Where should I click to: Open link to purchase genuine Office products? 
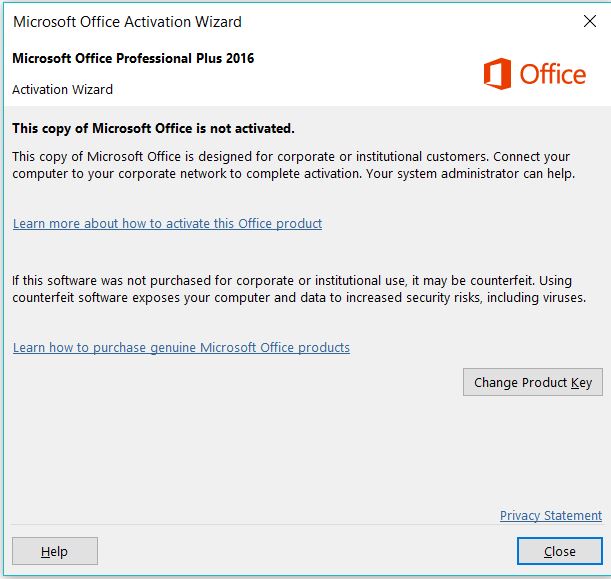(x=181, y=348)
